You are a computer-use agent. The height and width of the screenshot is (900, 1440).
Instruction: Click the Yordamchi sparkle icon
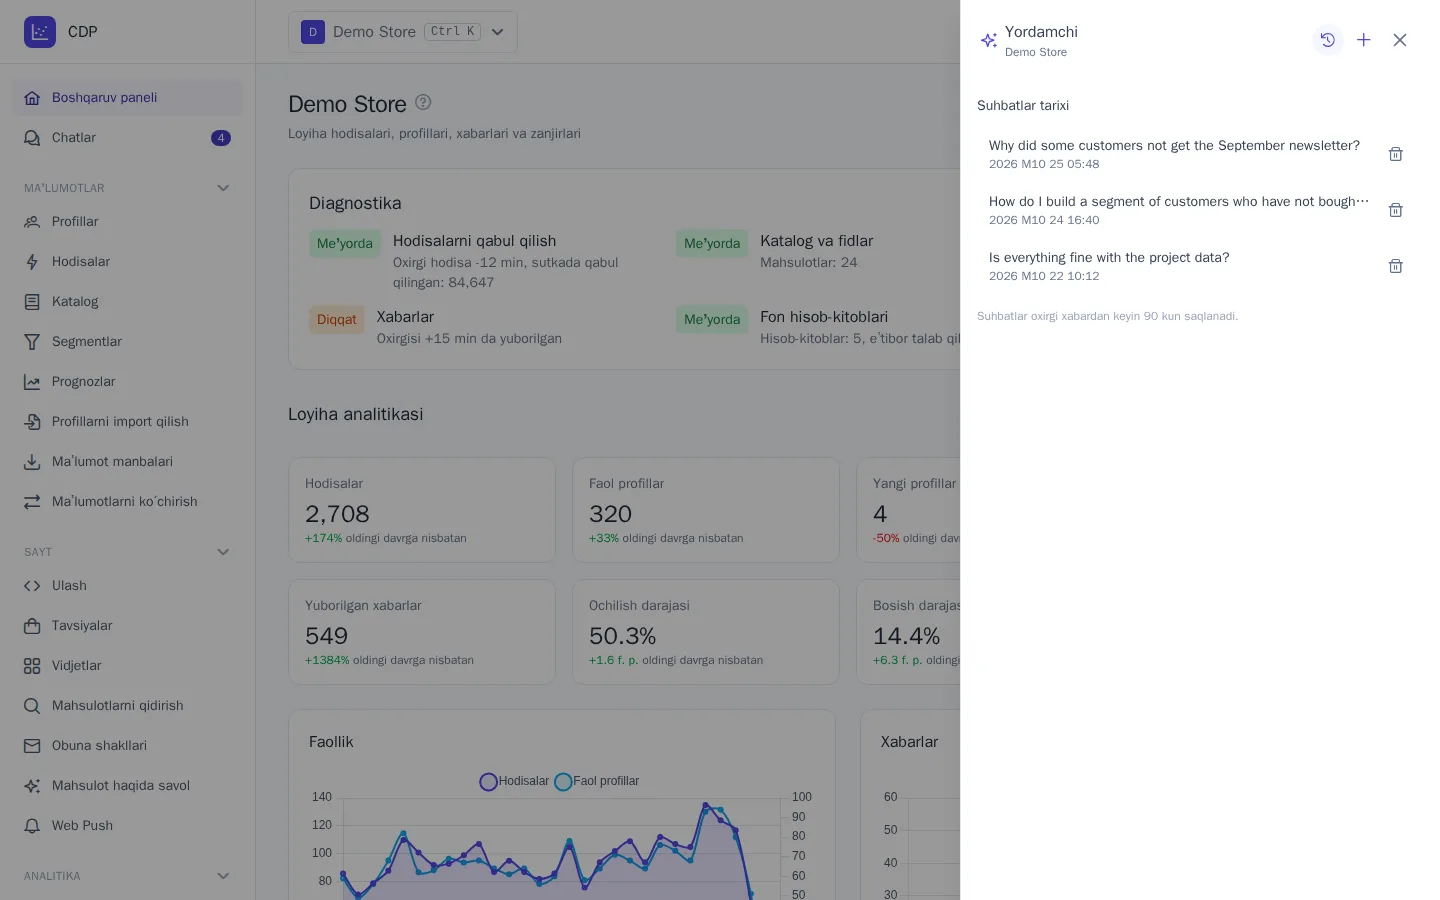point(988,40)
